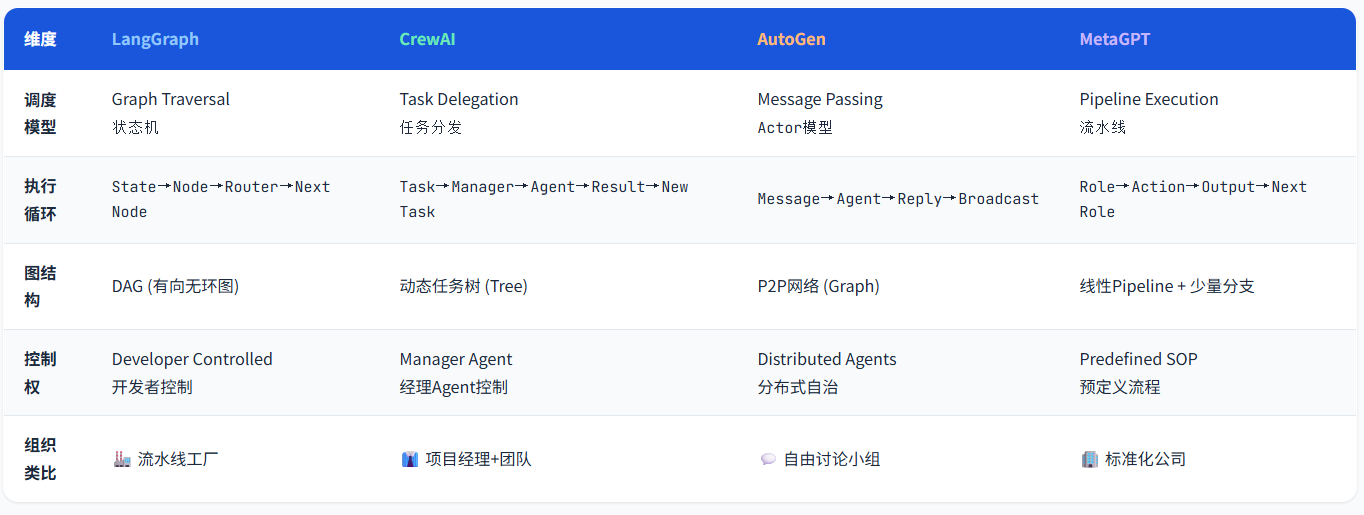Select the DAG (有向无环图) cell
The image size is (1364, 515).
click(175, 286)
